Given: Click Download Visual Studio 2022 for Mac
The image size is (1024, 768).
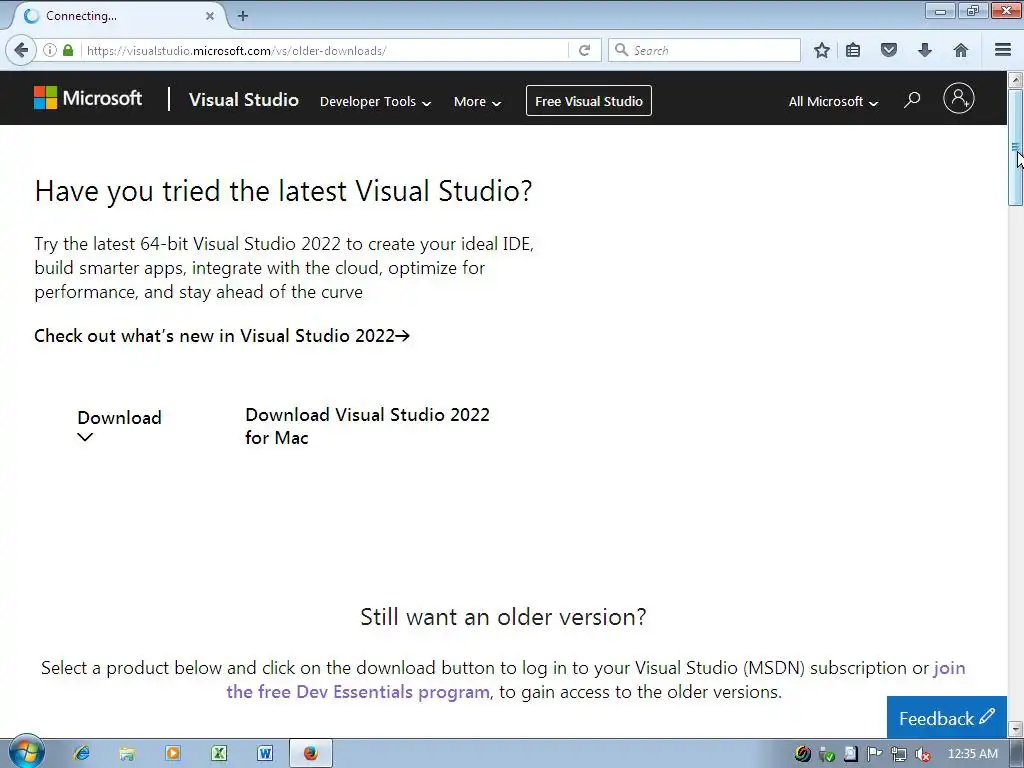Looking at the screenshot, I should pos(367,426).
